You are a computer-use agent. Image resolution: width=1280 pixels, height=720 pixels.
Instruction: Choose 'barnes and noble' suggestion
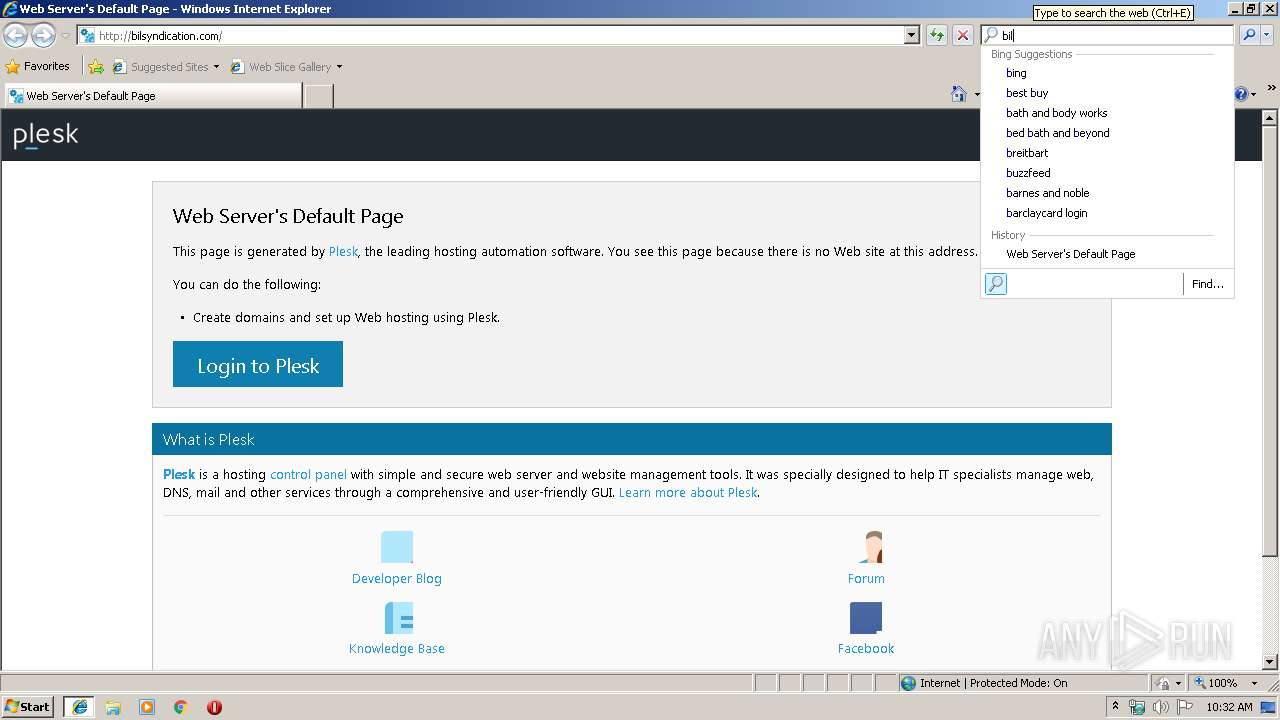[x=1048, y=193]
